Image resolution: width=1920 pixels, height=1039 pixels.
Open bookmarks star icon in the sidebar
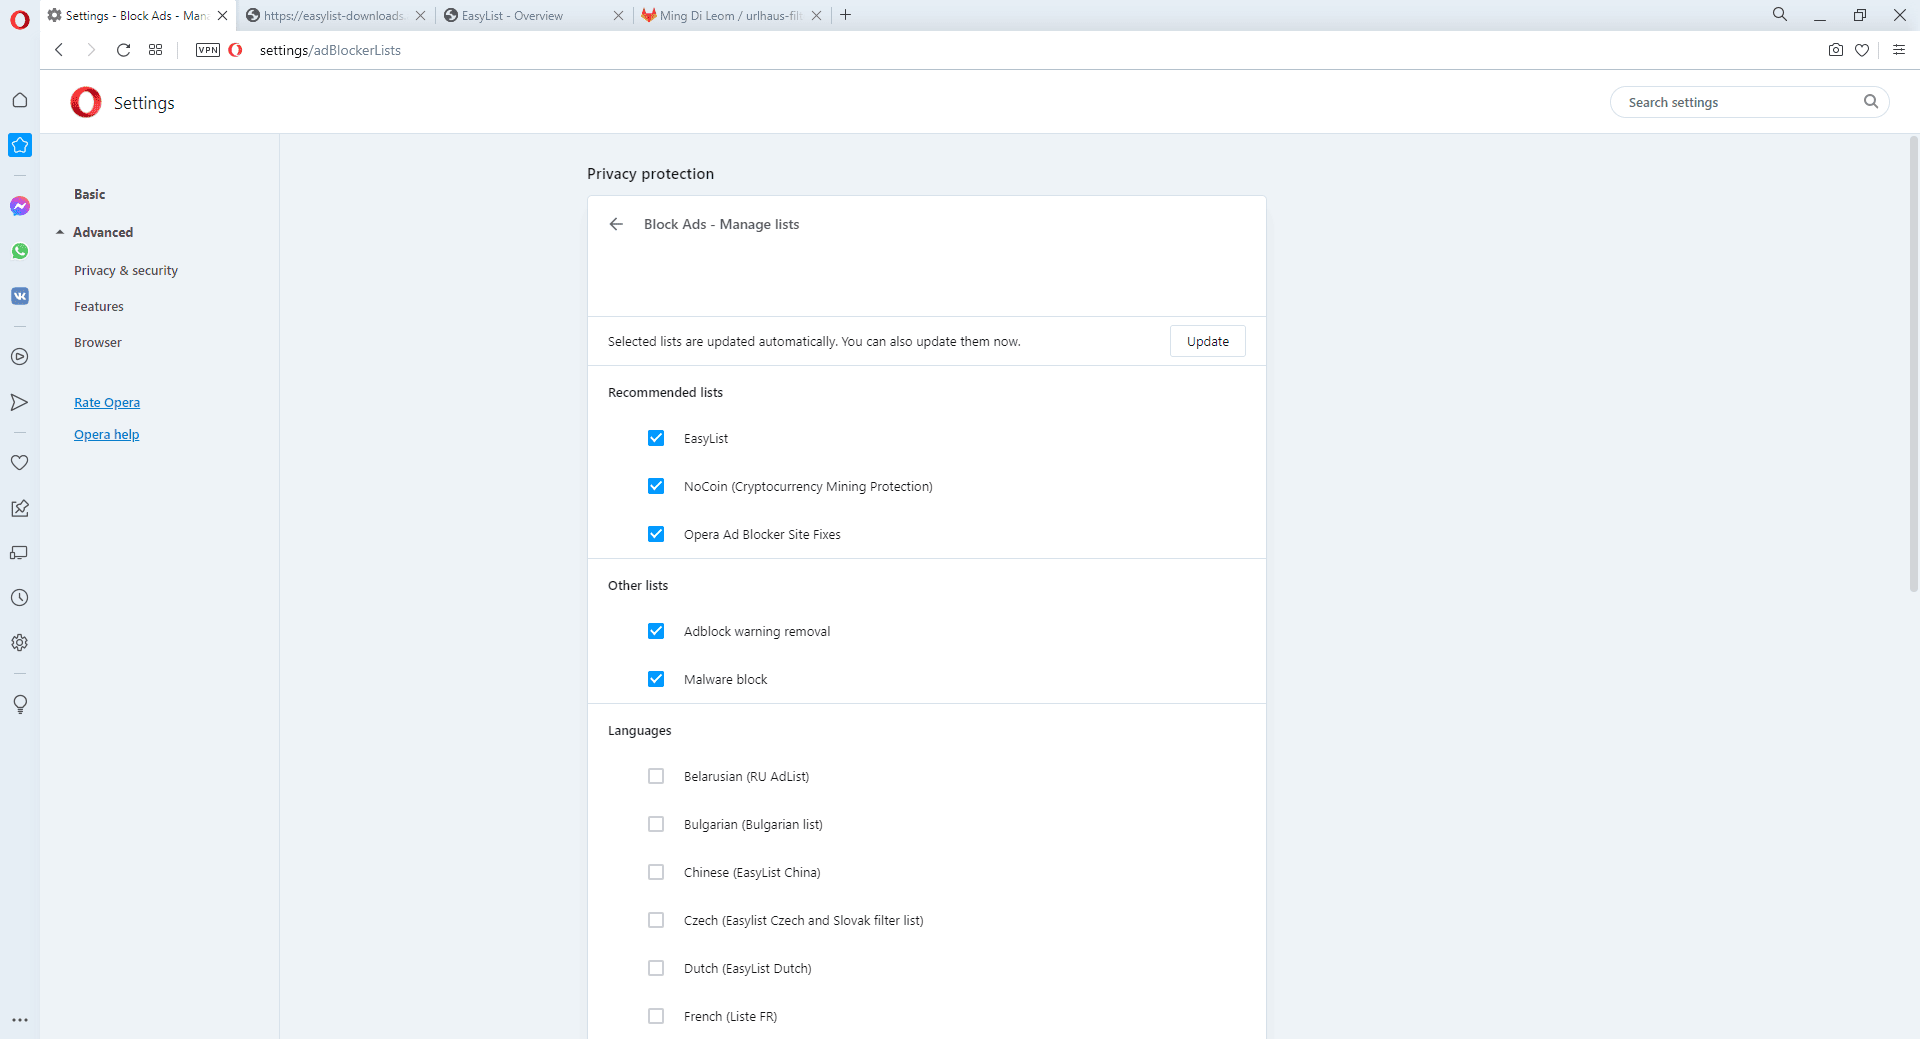click(x=20, y=145)
